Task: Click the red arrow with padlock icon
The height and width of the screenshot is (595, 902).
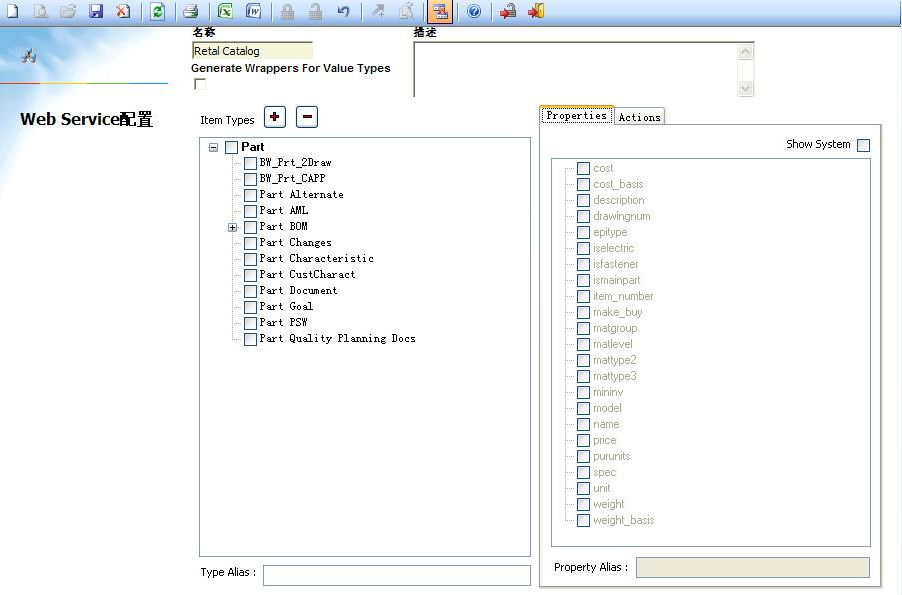Action: pos(508,11)
